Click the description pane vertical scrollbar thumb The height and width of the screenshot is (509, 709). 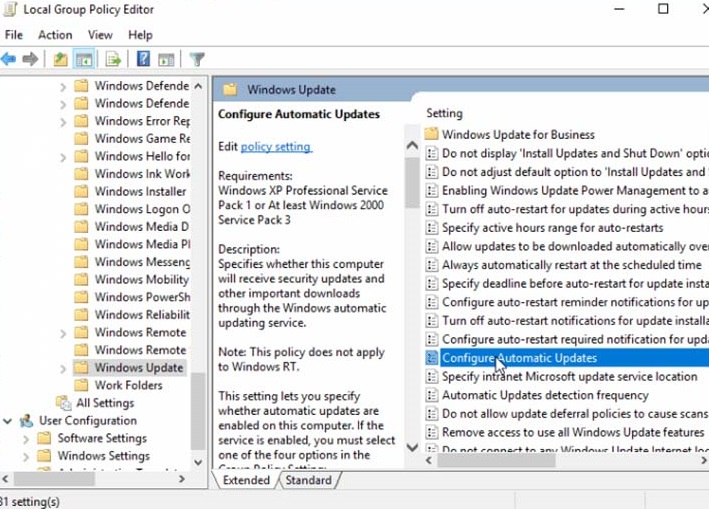click(x=412, y=183)
